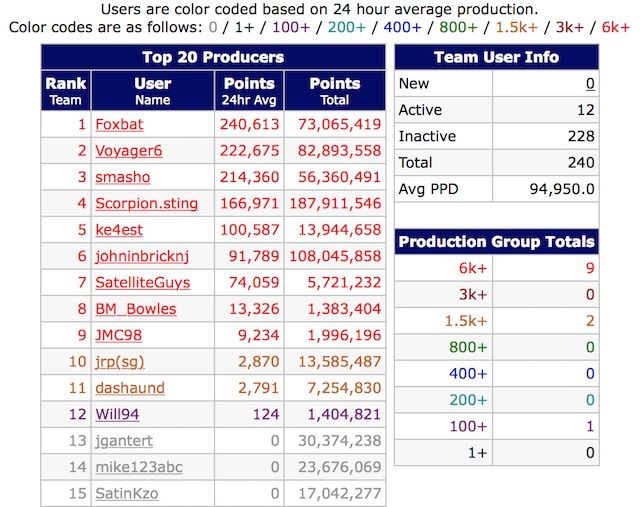
Task: Click the Voyager6 user link
Action: [x=128, y=151]
